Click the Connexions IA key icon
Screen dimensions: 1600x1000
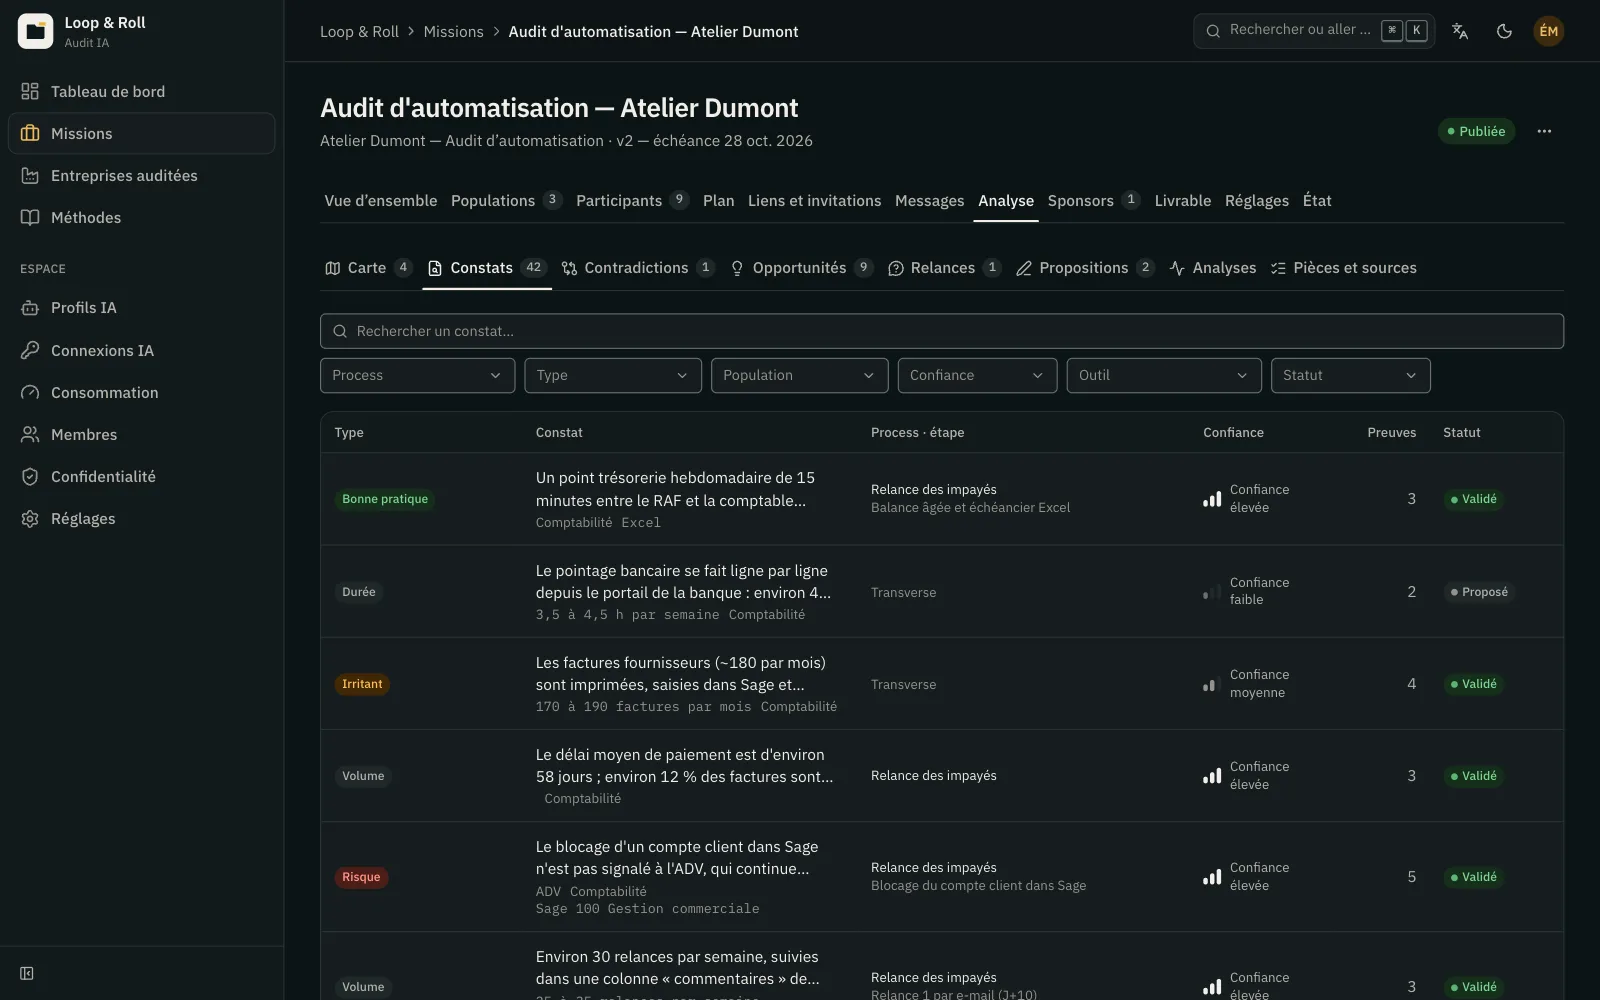tap(30, 350)
